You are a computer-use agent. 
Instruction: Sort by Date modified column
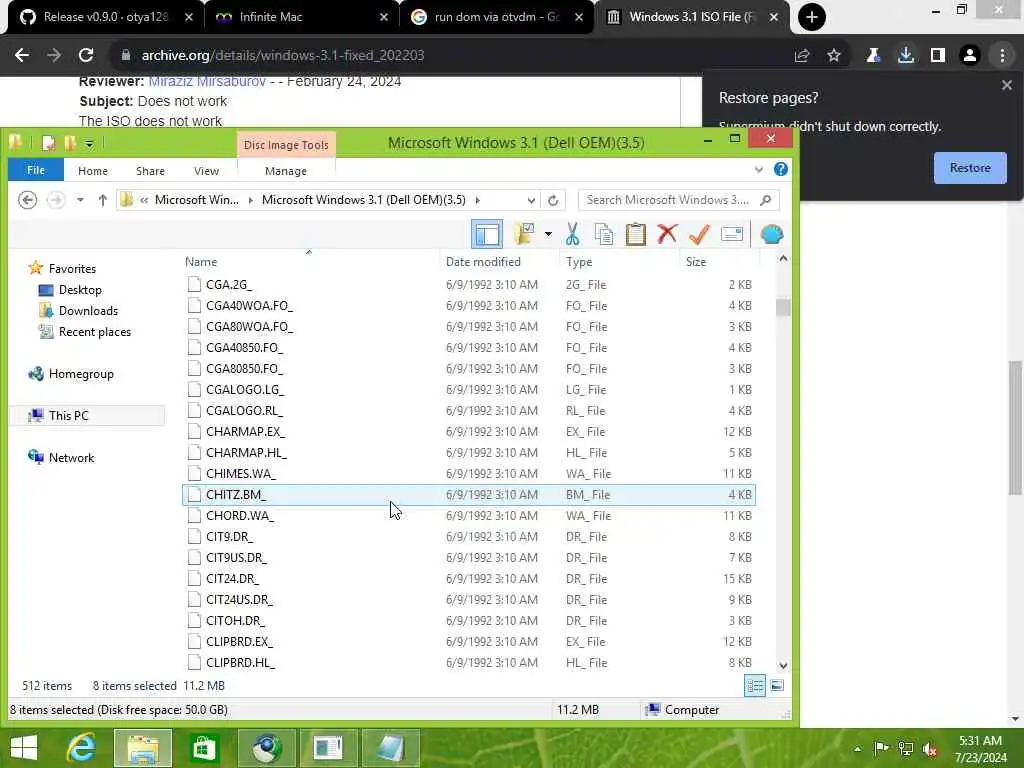click(x=483, y=262)
